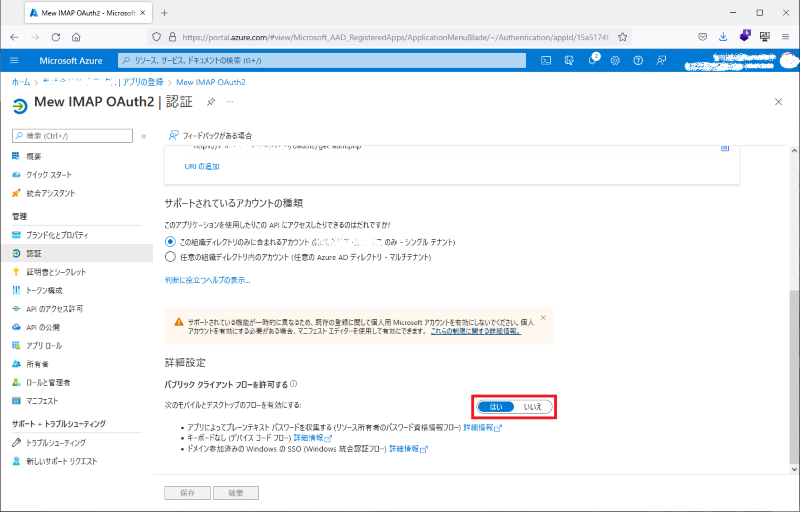800x512 pixels.
Task: Open a new browser tab
Action: point(164,13)
